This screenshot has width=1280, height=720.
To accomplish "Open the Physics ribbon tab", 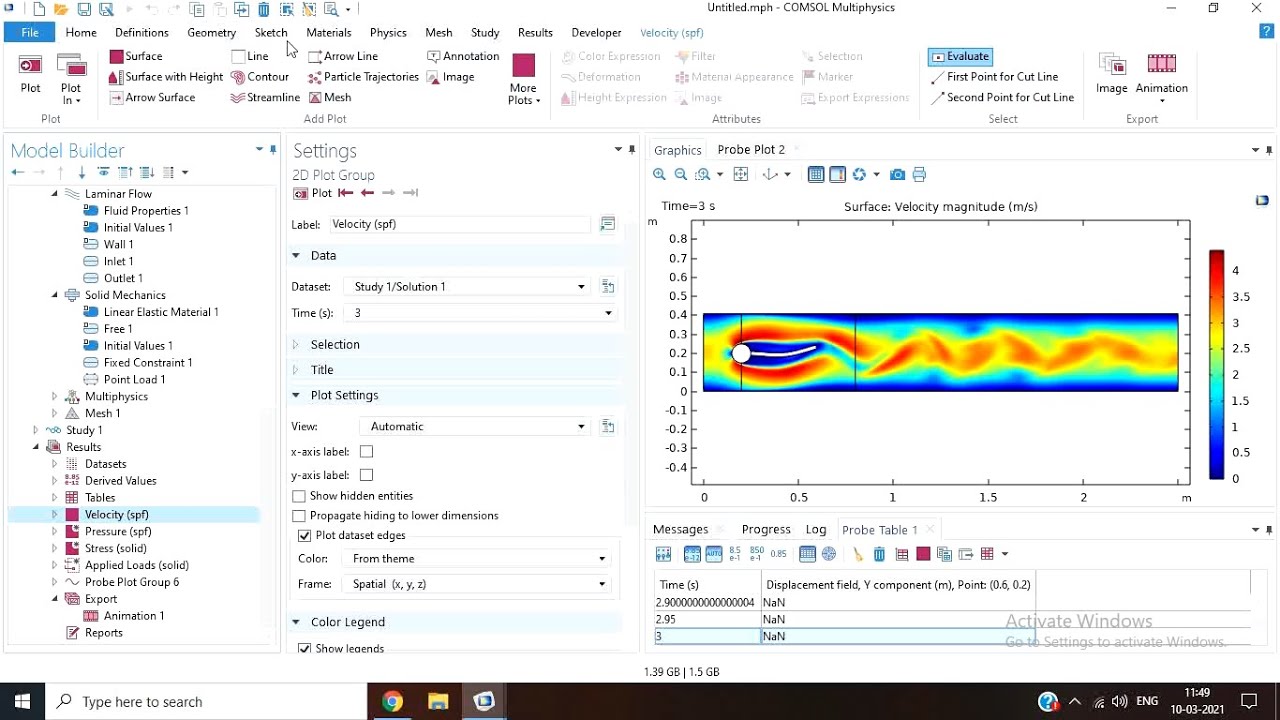I will click(388, 33).
